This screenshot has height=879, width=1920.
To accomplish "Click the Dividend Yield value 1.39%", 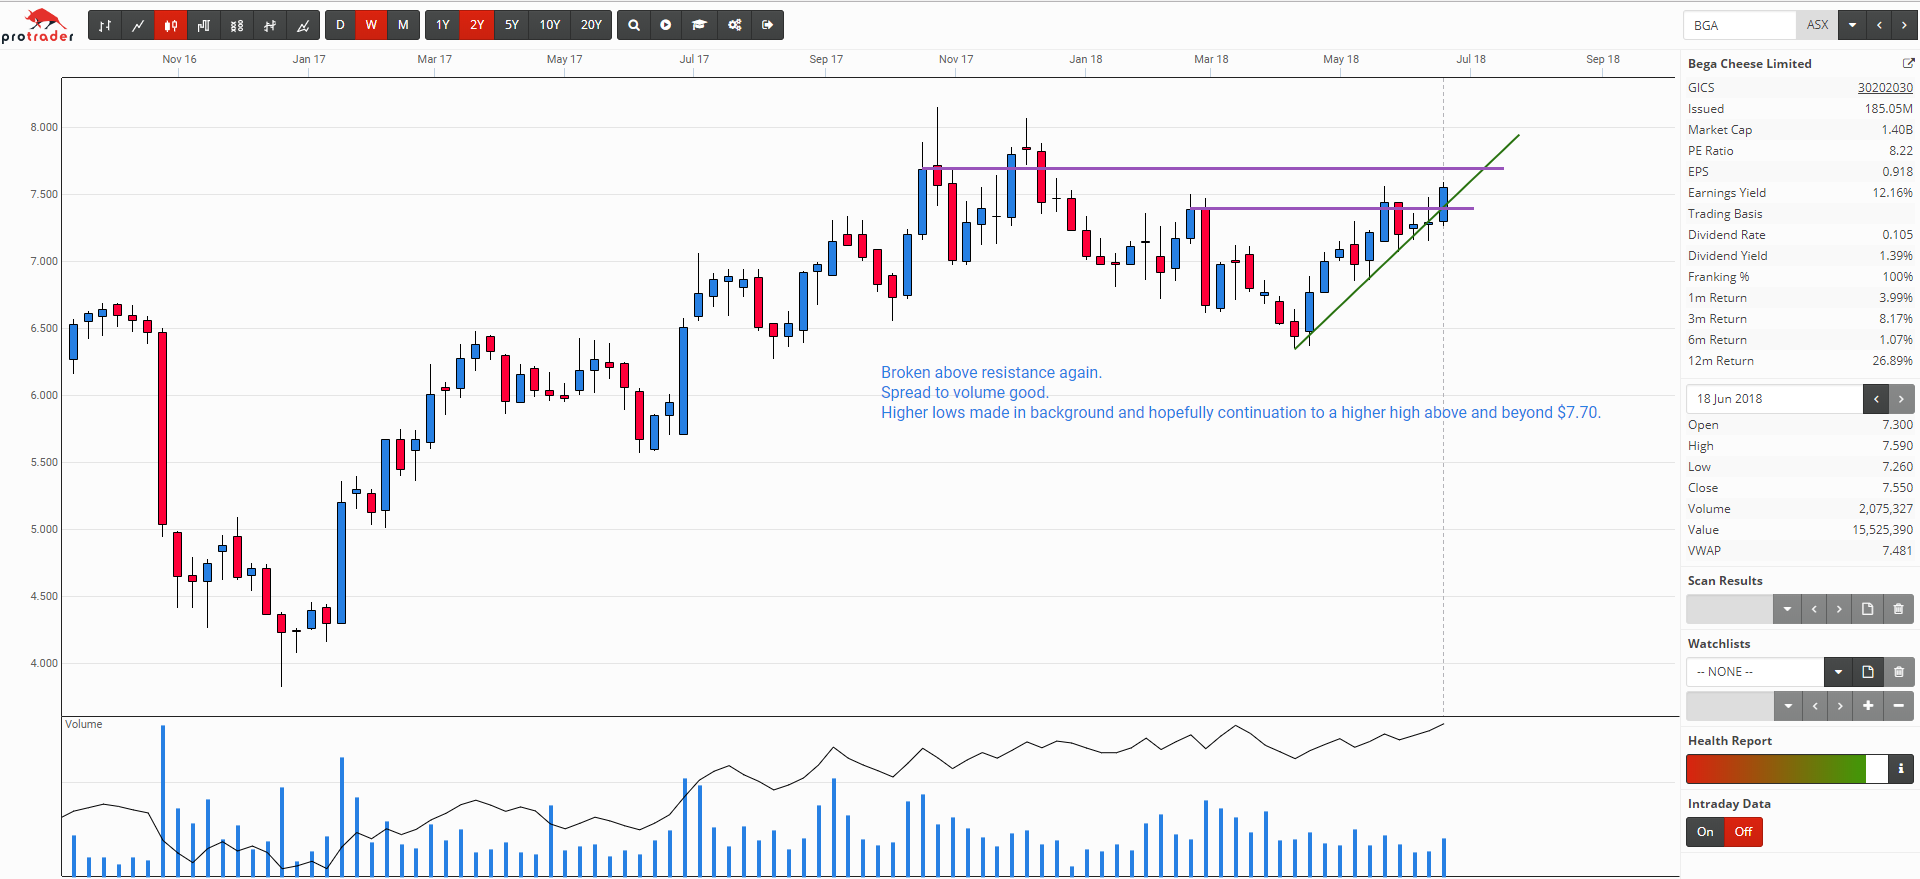I will pos(1895,256).
